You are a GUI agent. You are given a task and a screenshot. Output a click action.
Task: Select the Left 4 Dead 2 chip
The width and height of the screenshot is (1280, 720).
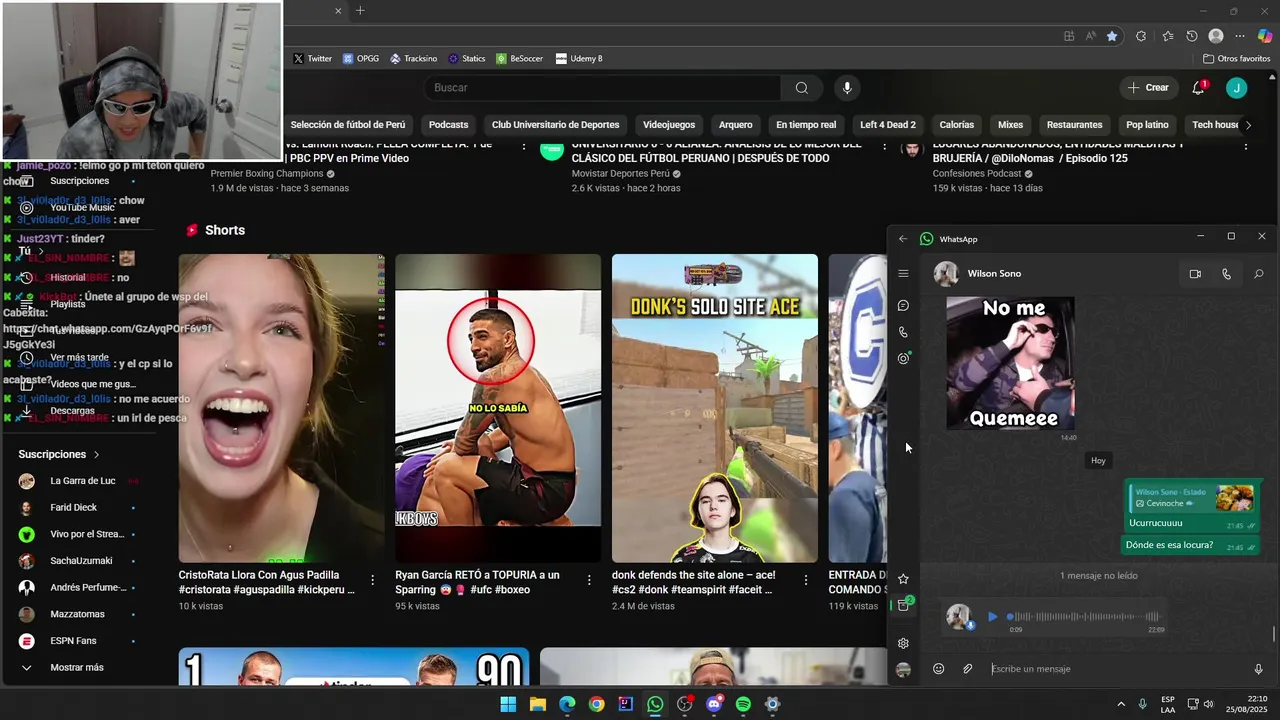888,125
